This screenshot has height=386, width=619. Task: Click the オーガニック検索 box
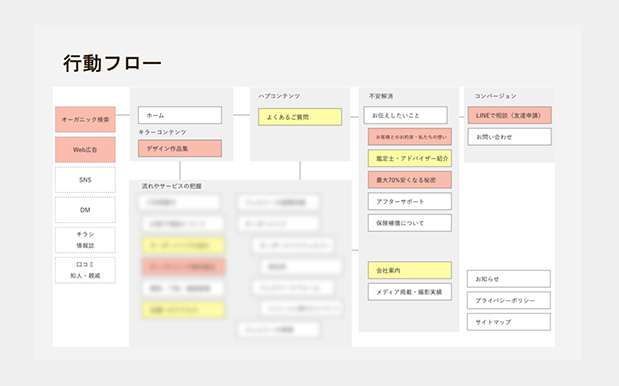point(85,119)
